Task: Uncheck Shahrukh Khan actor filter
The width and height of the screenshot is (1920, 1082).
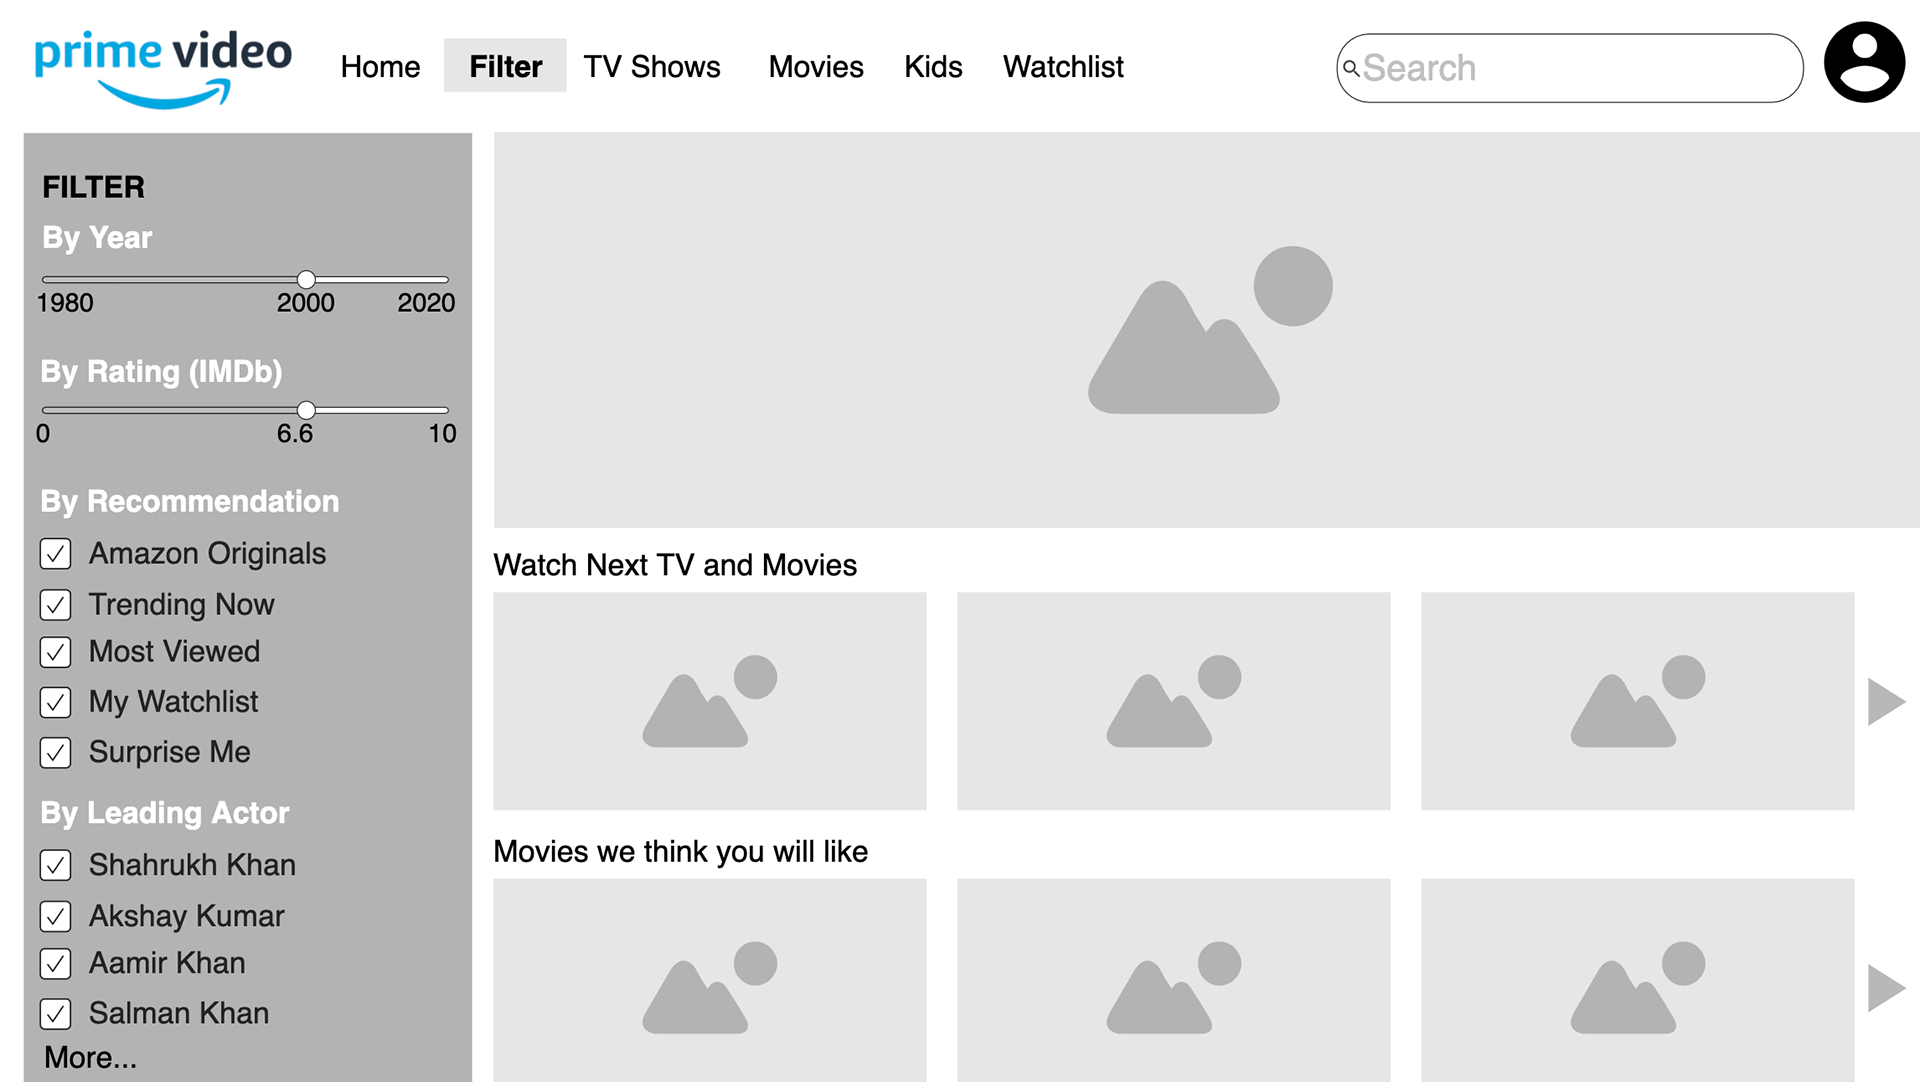Action: tap(56, 865)
